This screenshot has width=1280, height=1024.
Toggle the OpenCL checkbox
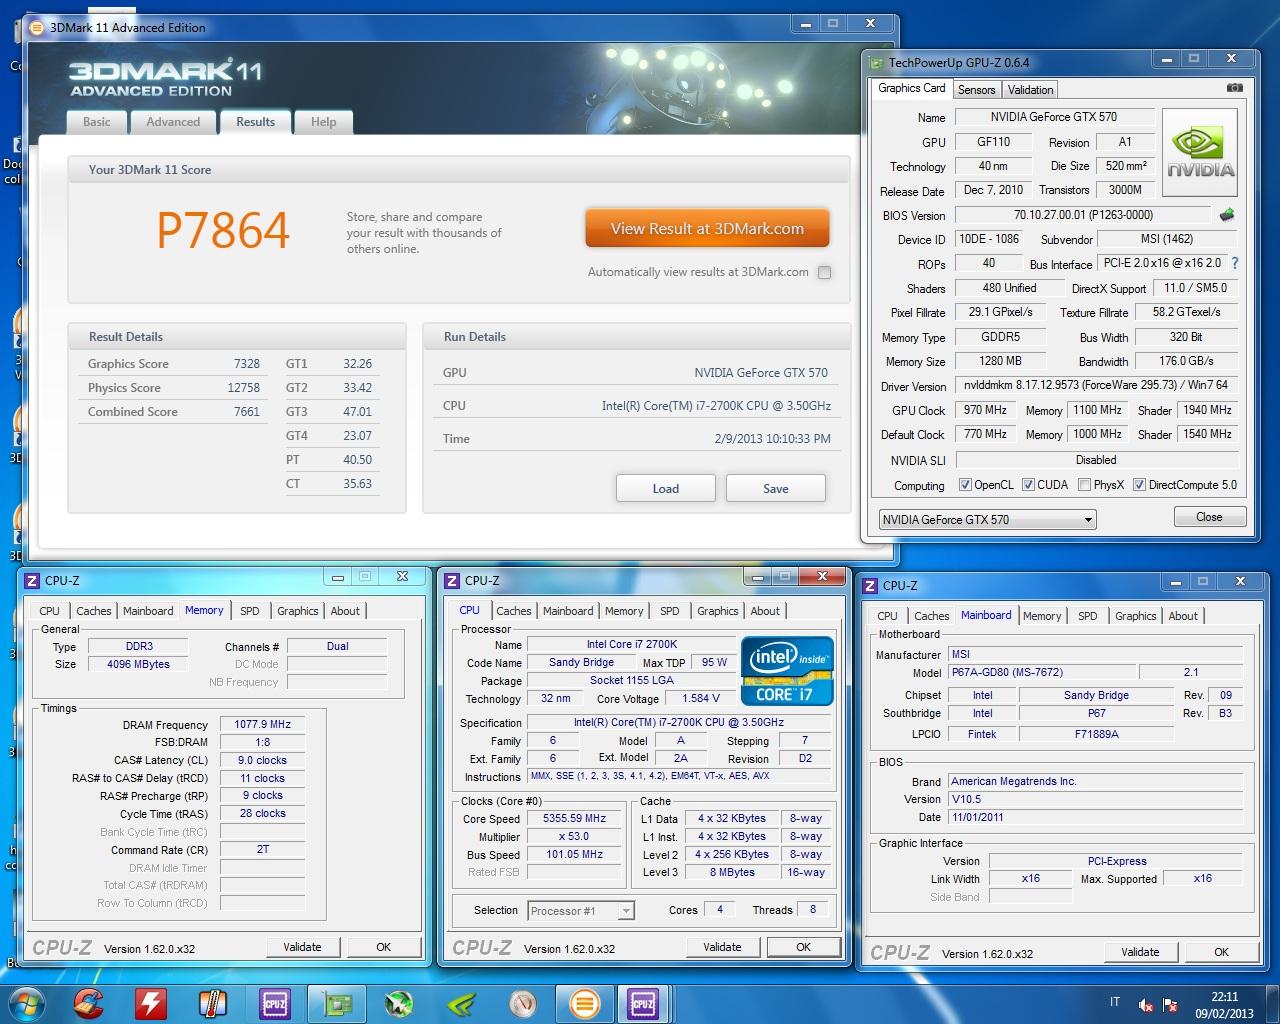[x=965, y=485]
